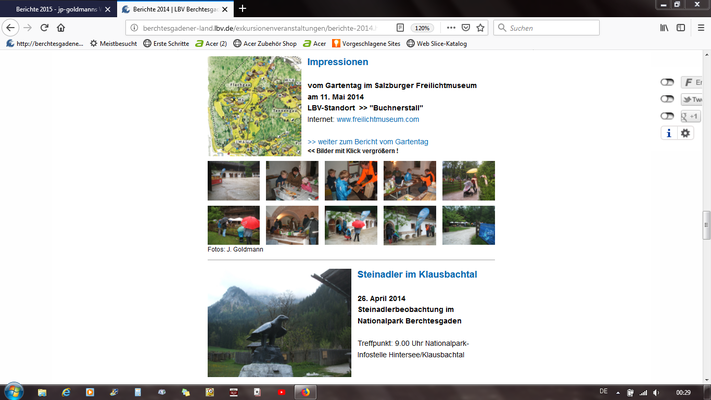The height and width of the screenshot is (400, 711).
Task: Open the Vorgeschlagene Sites bookmark
Action: (x=366, y=44)
